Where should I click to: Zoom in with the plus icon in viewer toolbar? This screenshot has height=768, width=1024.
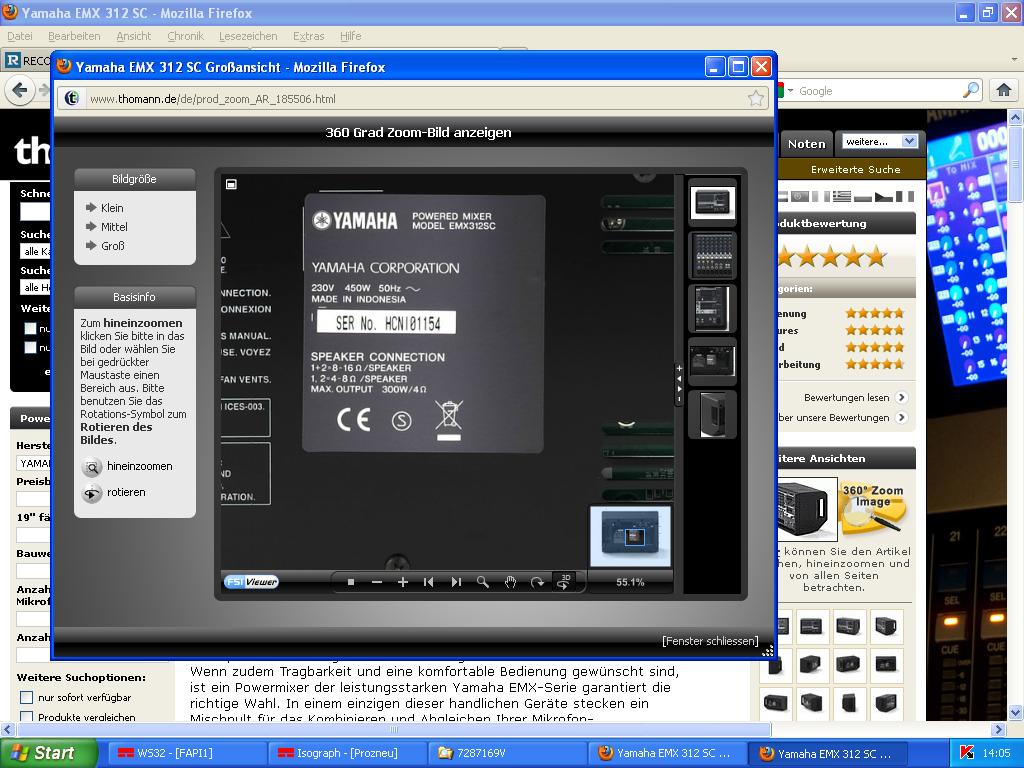coord(403,582)
